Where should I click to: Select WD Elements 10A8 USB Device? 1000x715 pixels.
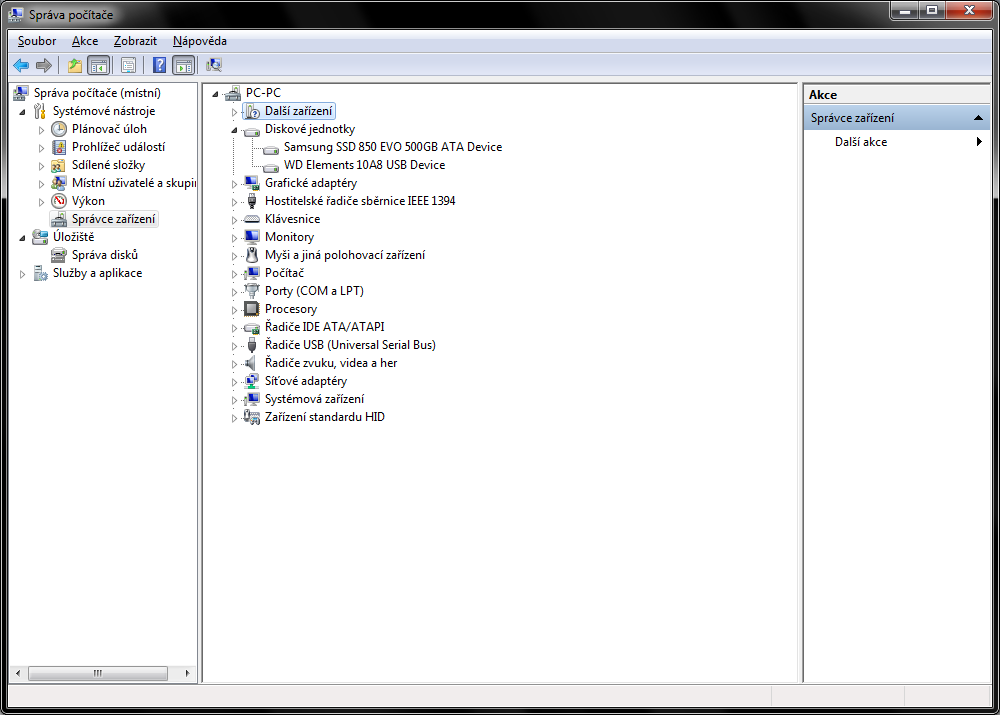pyautogui.click(x=364, y=165)
